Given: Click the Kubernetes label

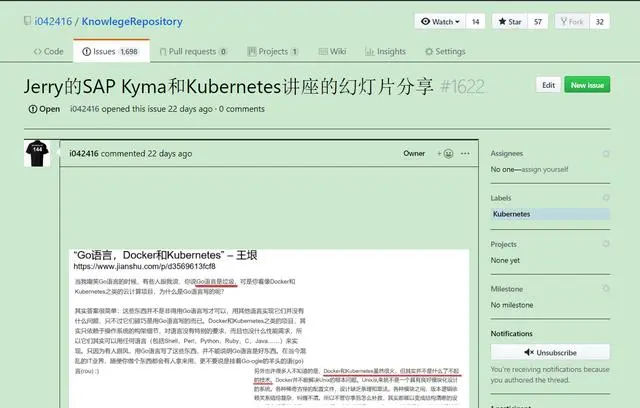Looking at the screenshot, I should [x=550, y=214].
